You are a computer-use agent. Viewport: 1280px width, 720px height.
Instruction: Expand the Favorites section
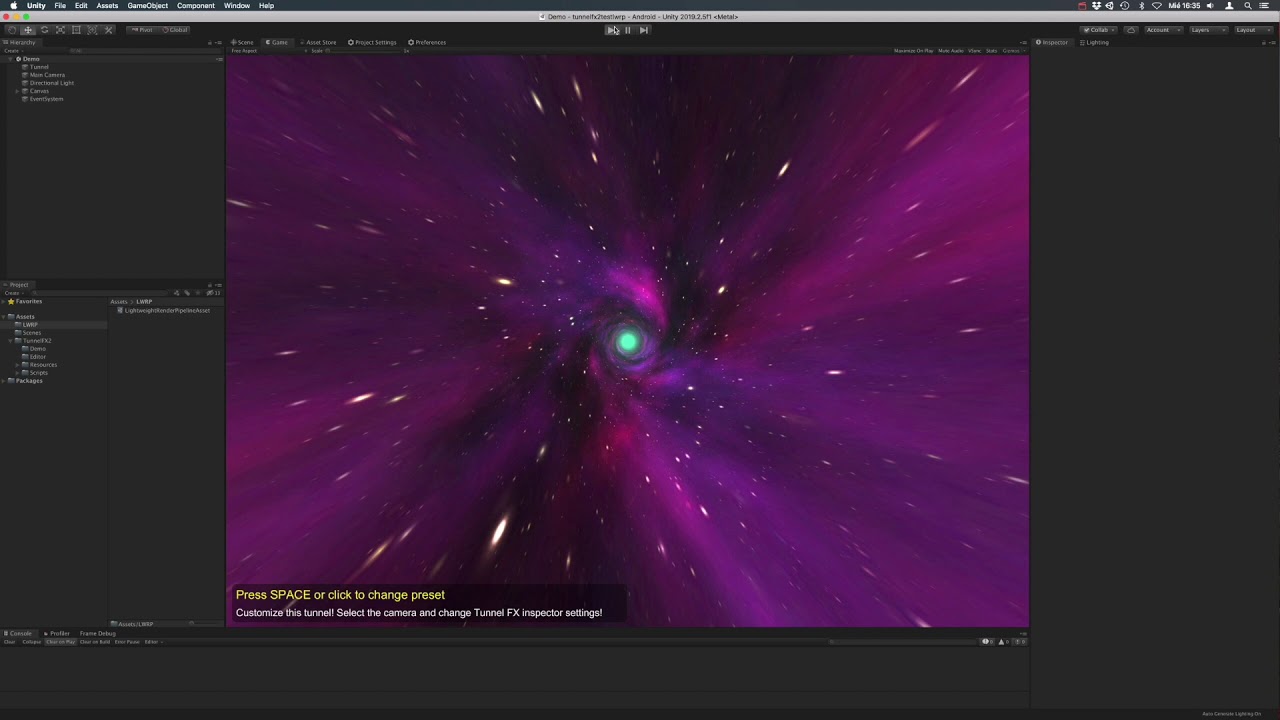[4, 301]
